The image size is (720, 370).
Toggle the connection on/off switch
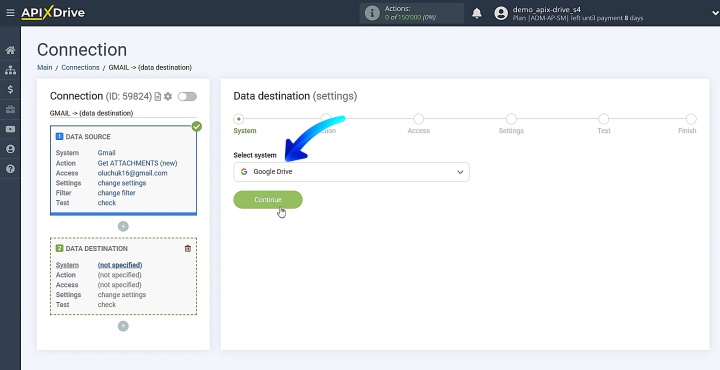tap(187, 96)
